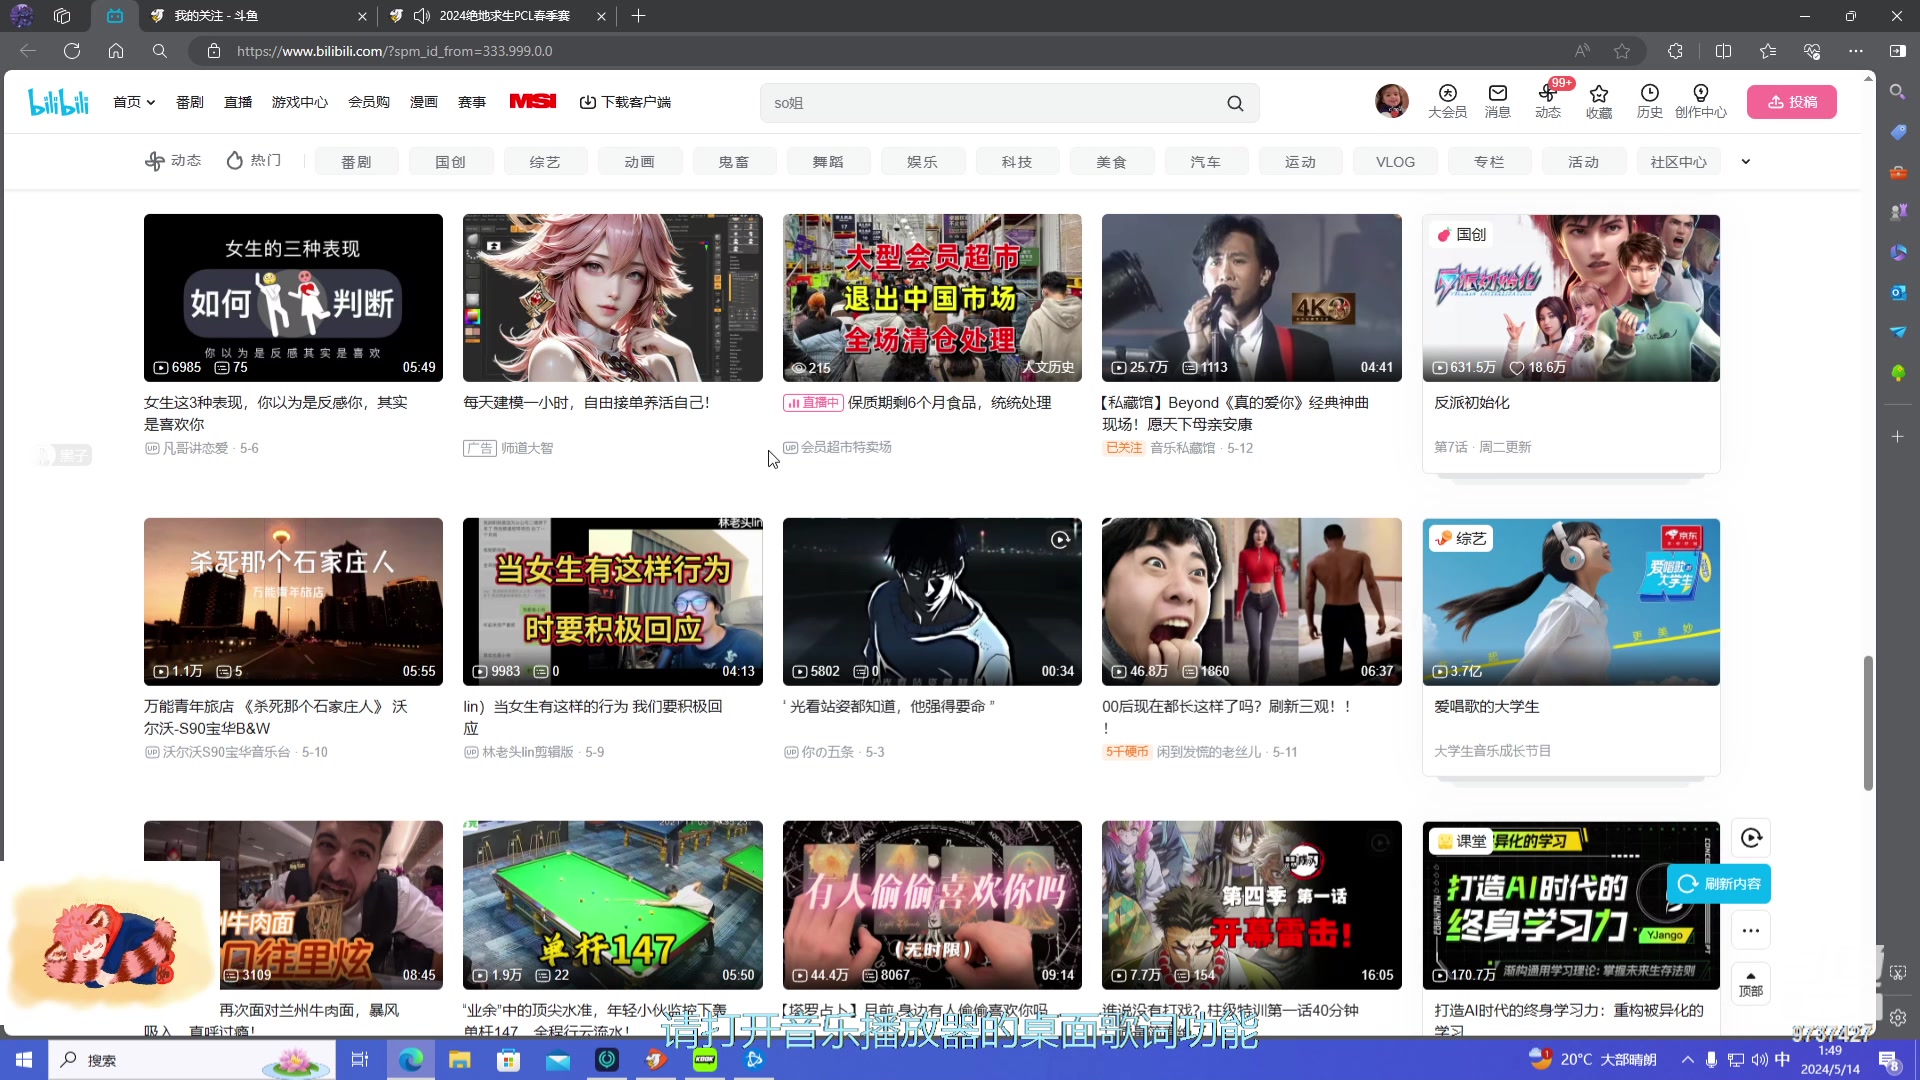1920x1080 pixels.
Task: Open Microsoft Store from taskbar
Action: click(x=509, y=1060)
